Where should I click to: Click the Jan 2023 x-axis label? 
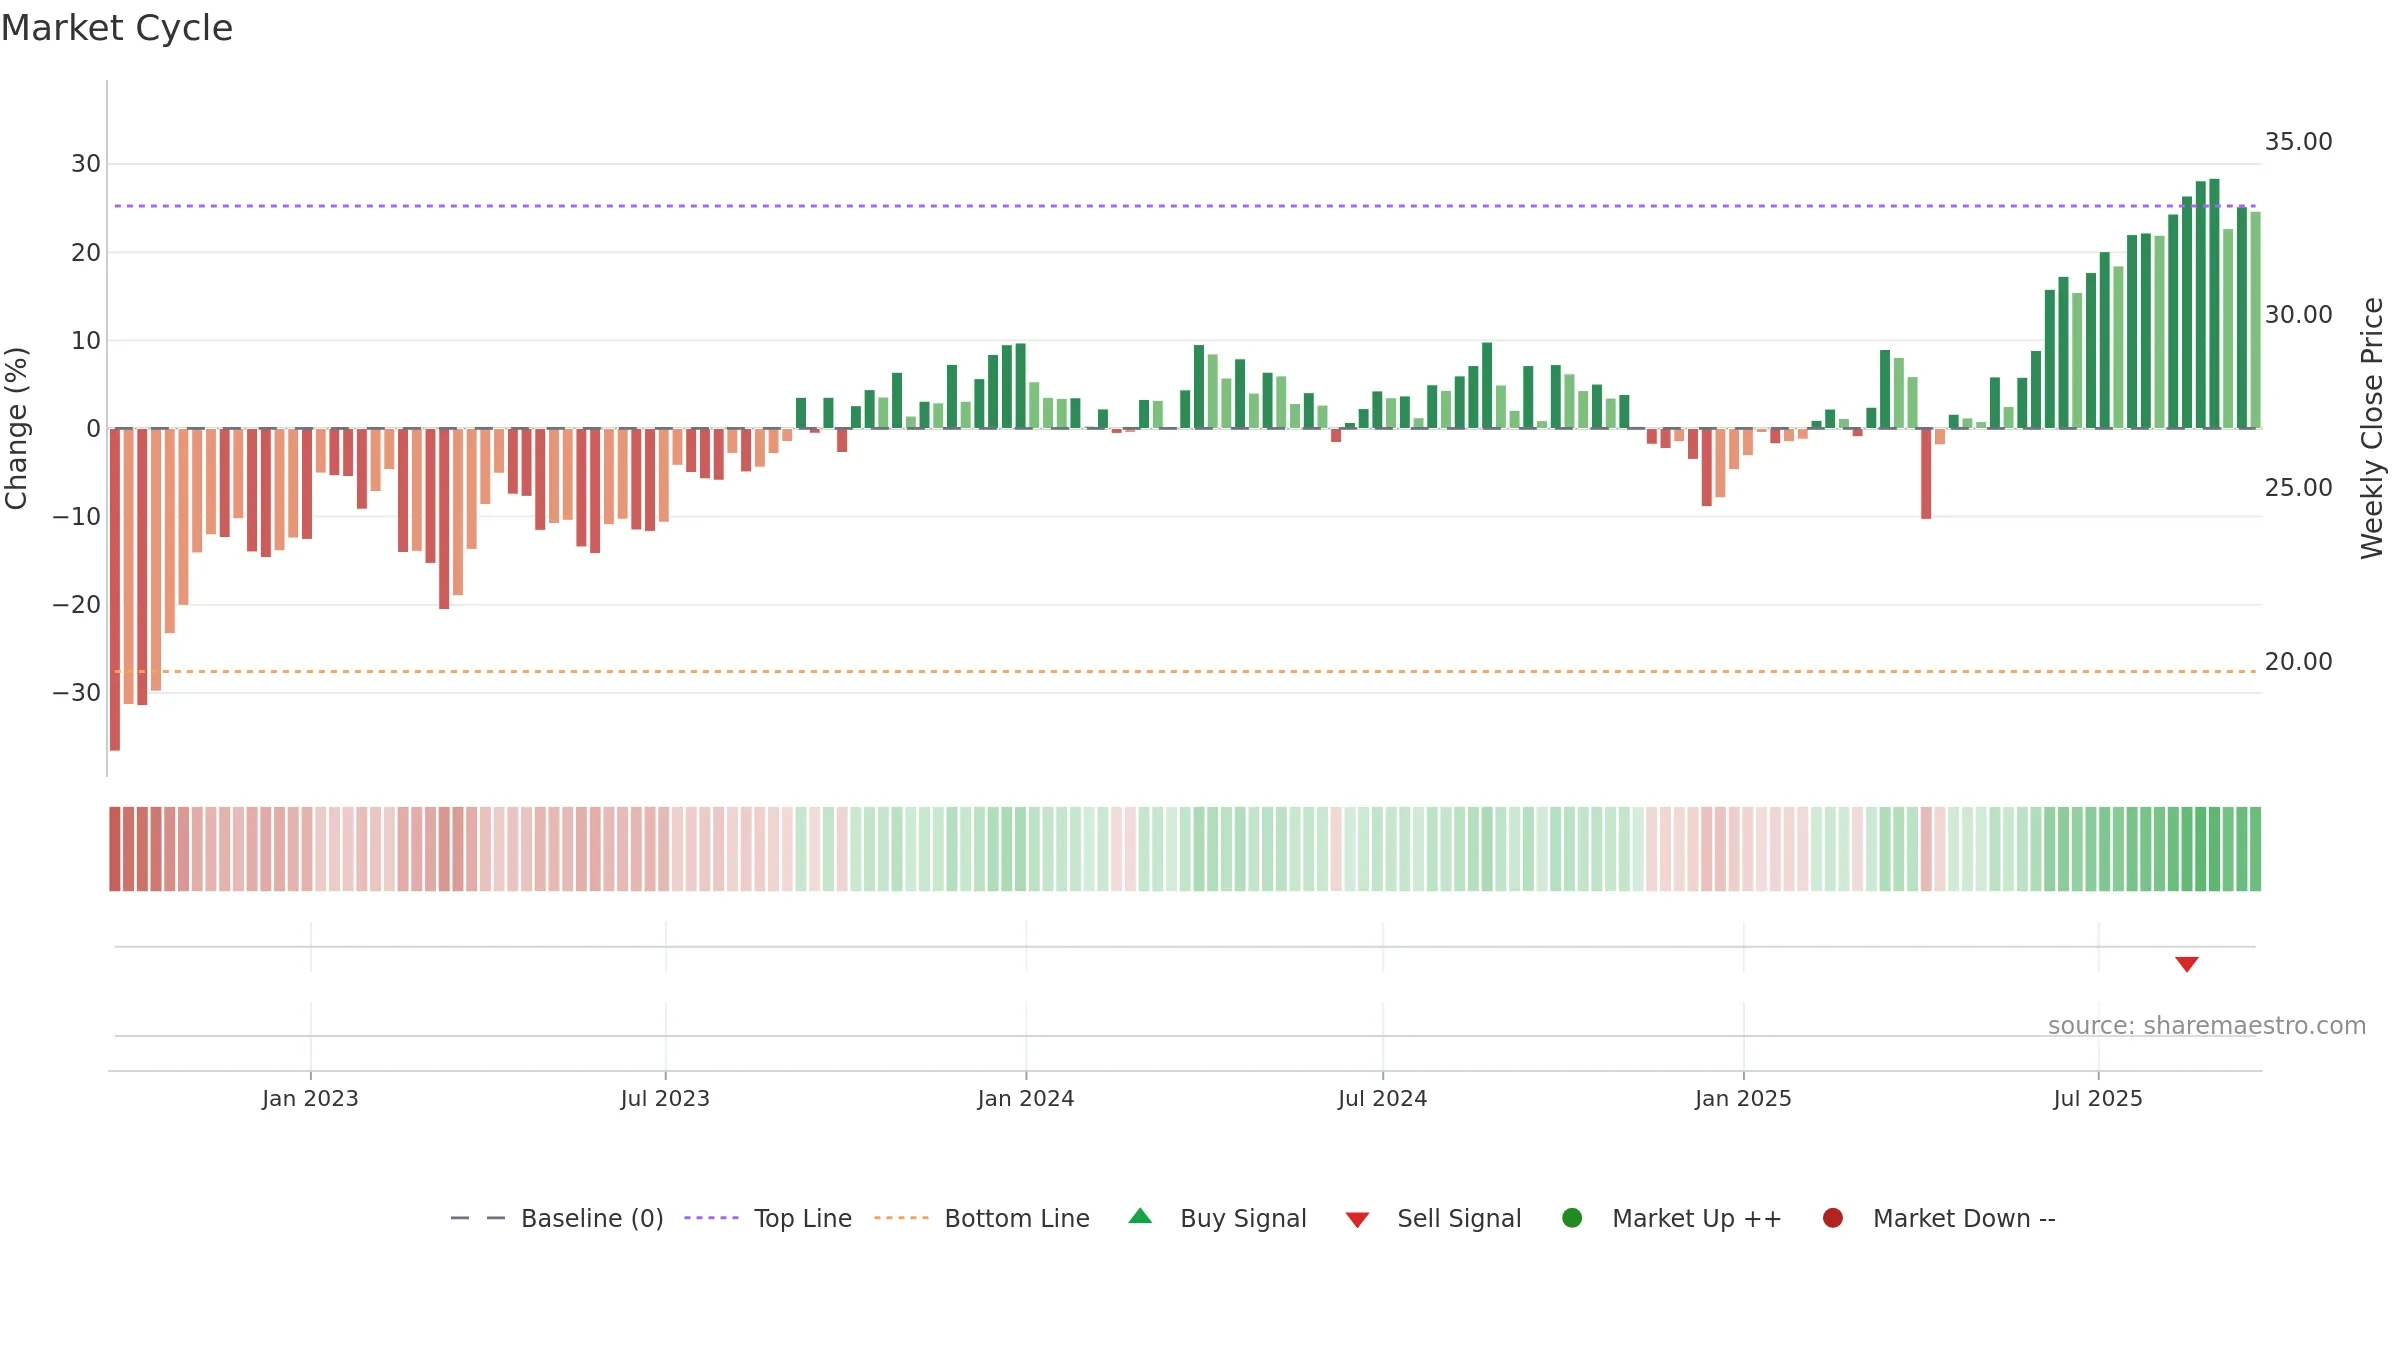(310, 1098)
